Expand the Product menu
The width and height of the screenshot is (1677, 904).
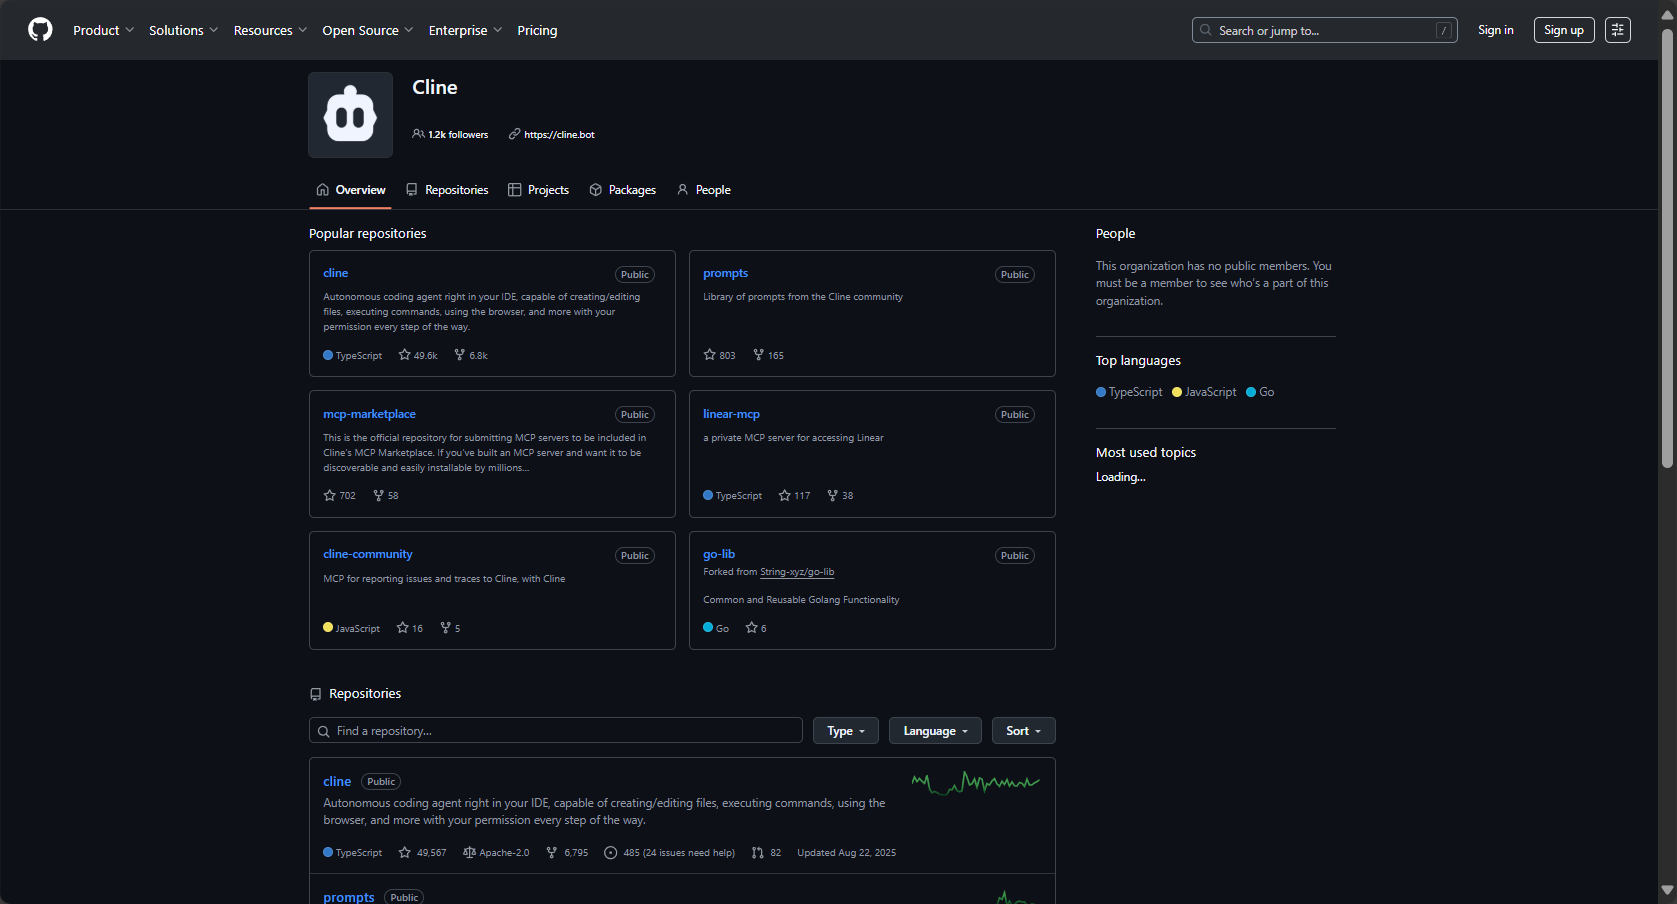tap(103, 30)
